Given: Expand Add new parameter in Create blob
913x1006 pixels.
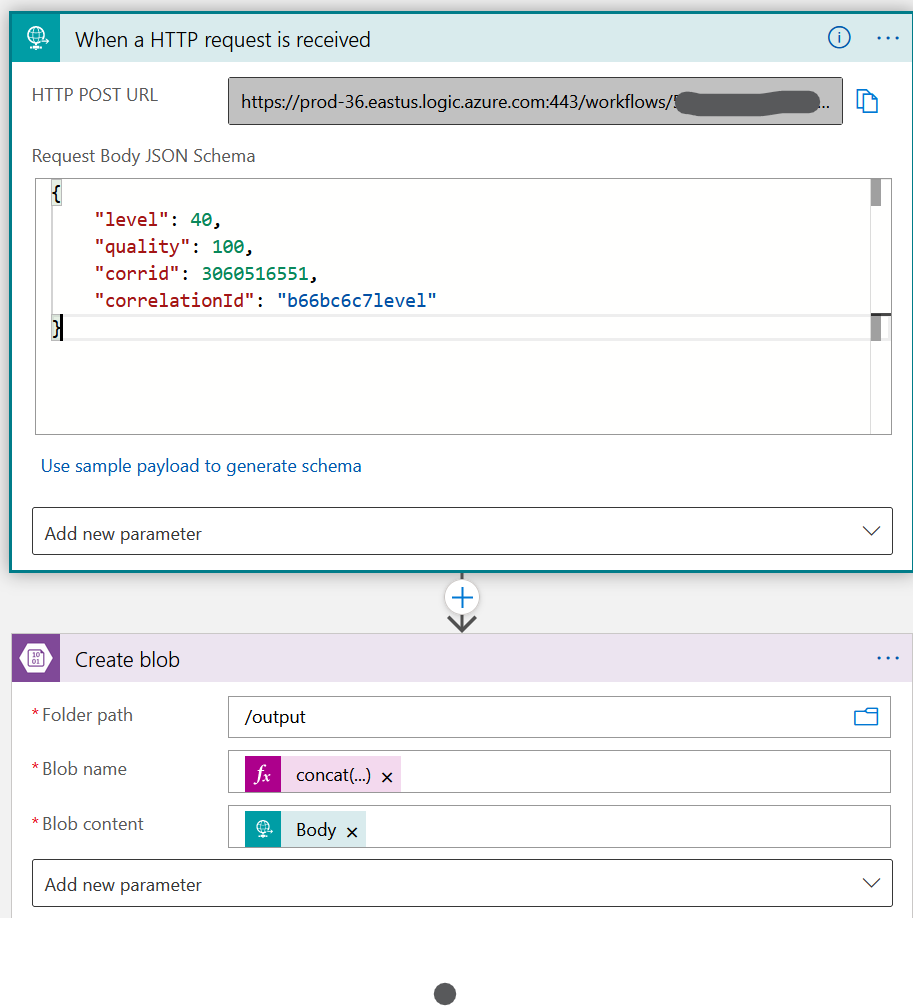Looking at the screenshot, I should (462, 884).
